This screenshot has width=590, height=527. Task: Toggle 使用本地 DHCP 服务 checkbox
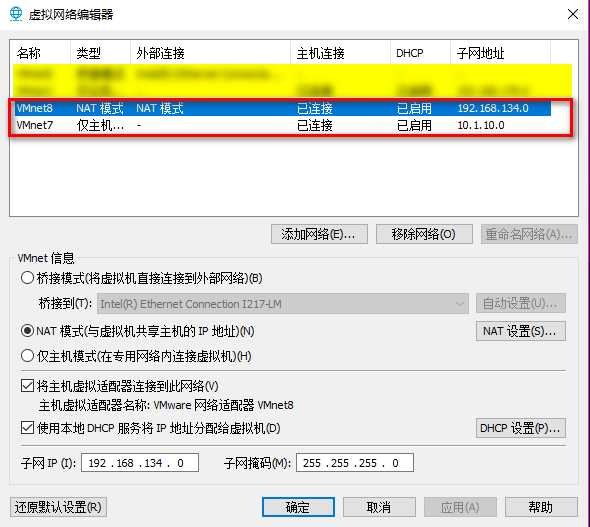pos(27,428)
